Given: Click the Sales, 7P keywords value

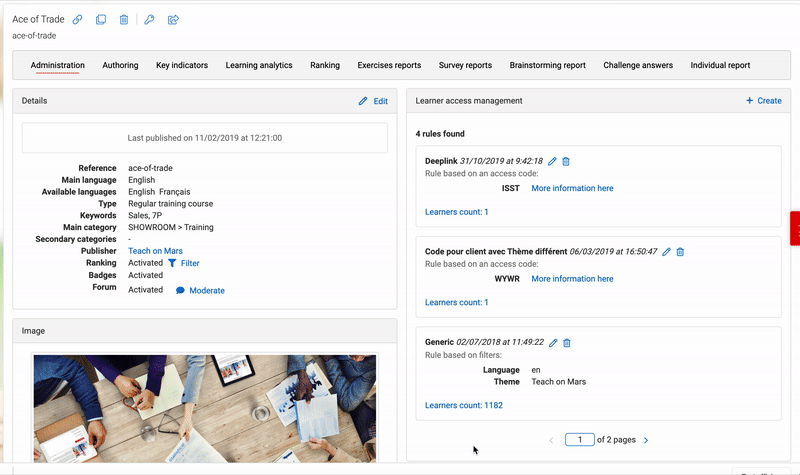Looking at the screenshot, I should [x=145, y=215].
